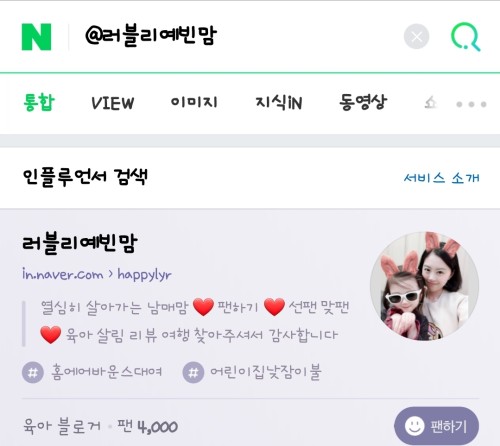Viewport: 500px width, 446px height.
Task: Click the 팬하기 fan button
Action: coord(437,426)
